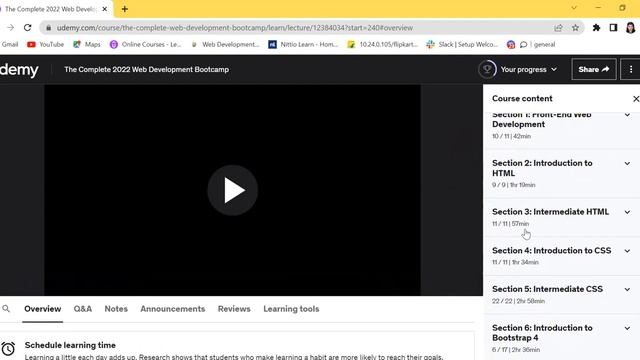The height and width of the screenshot is (360, 640).
Task: Switch to the Q&A tab
Action: [x=83, y=309]
